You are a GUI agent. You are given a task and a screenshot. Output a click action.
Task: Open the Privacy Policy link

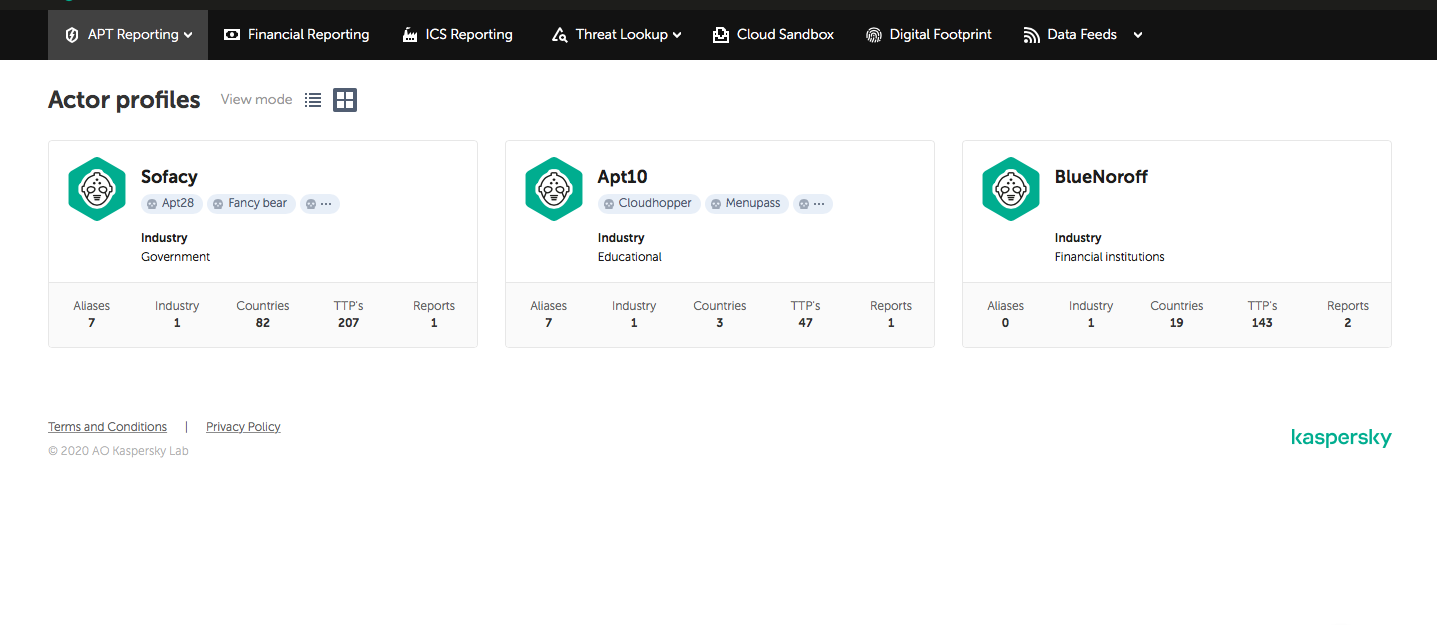pos(243,427)
